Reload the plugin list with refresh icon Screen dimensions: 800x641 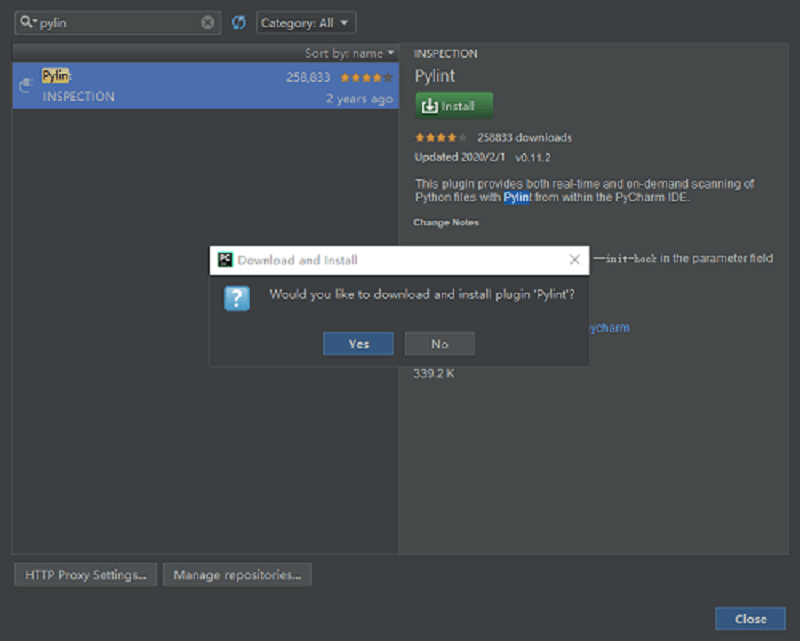pos(238,22)
